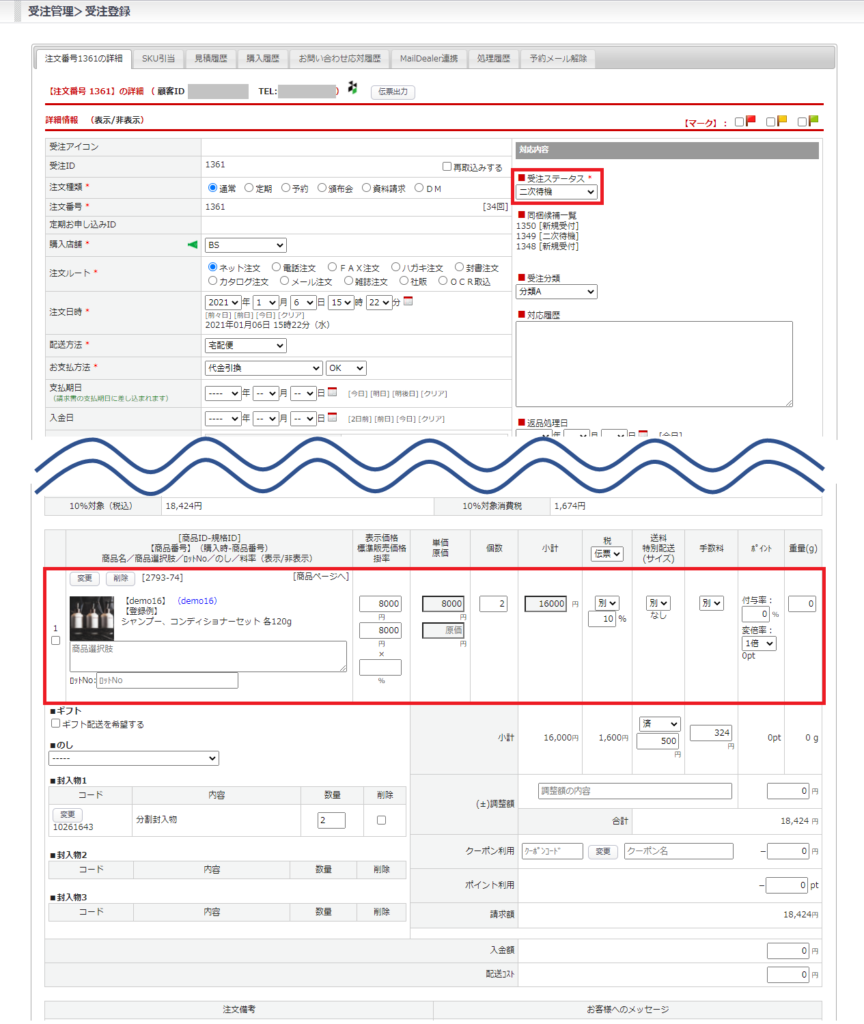Enable ギフト配送を希望する checkbox
The image size is (864, 1024).
click(x=56, y=723)
